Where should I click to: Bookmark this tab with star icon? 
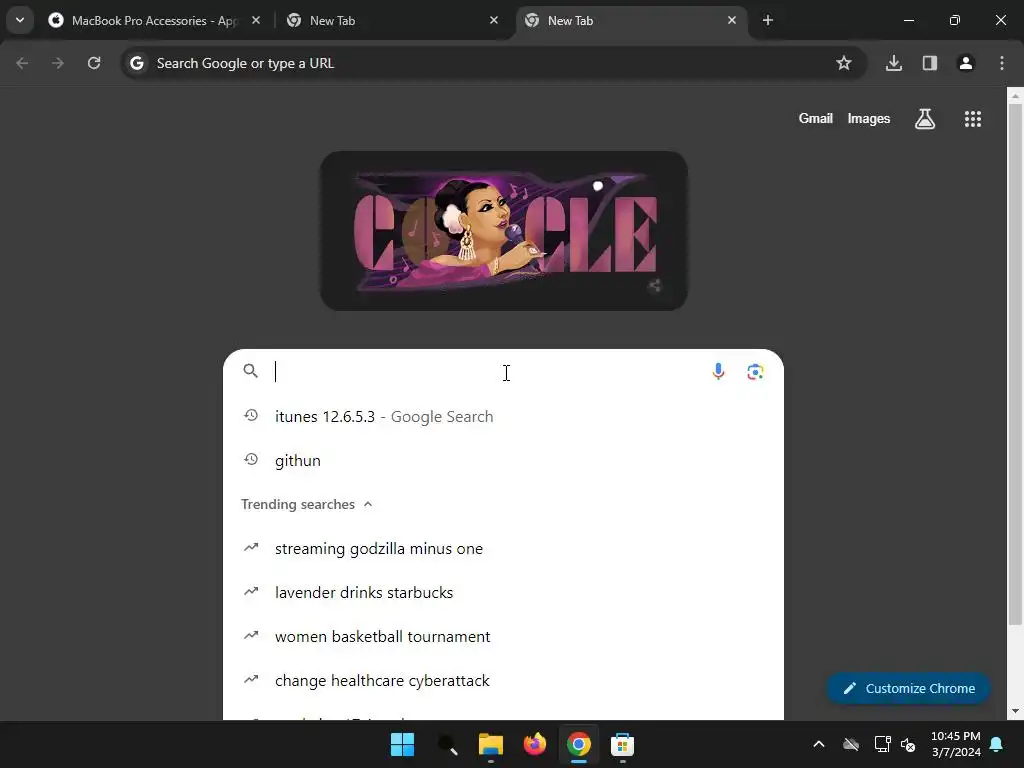[844, 63]
